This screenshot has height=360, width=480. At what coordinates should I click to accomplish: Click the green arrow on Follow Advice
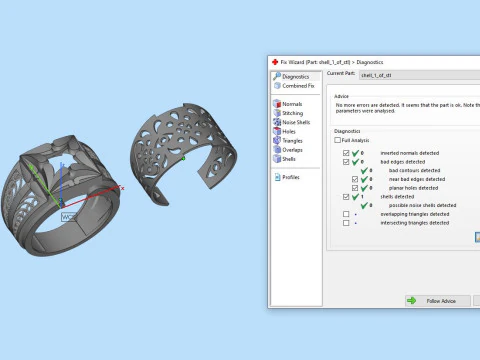411,301
